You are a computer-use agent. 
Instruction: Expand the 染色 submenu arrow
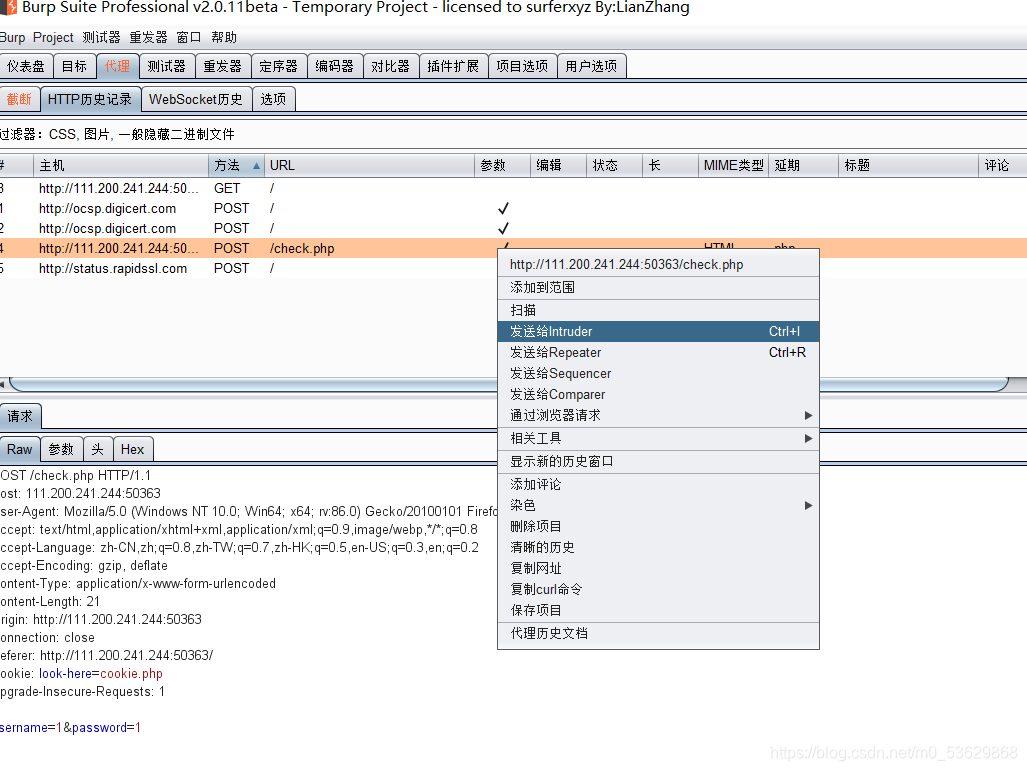click(x=808, y=506)
